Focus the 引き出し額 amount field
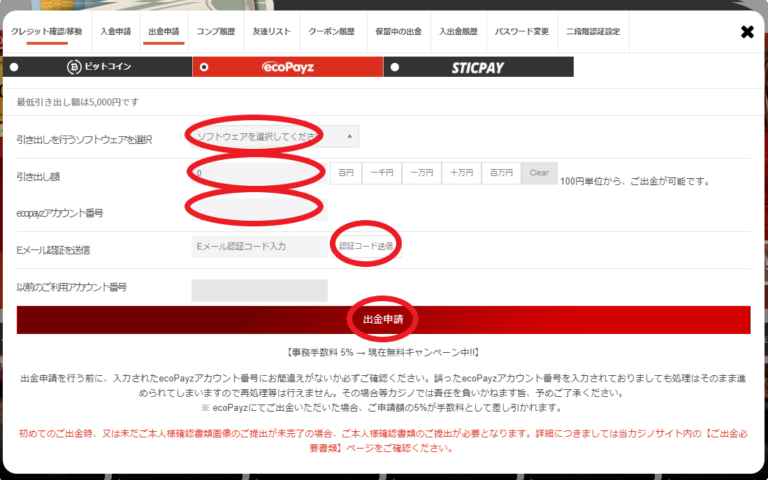Viewport: 768px width, 480px height. pos(259,173)
